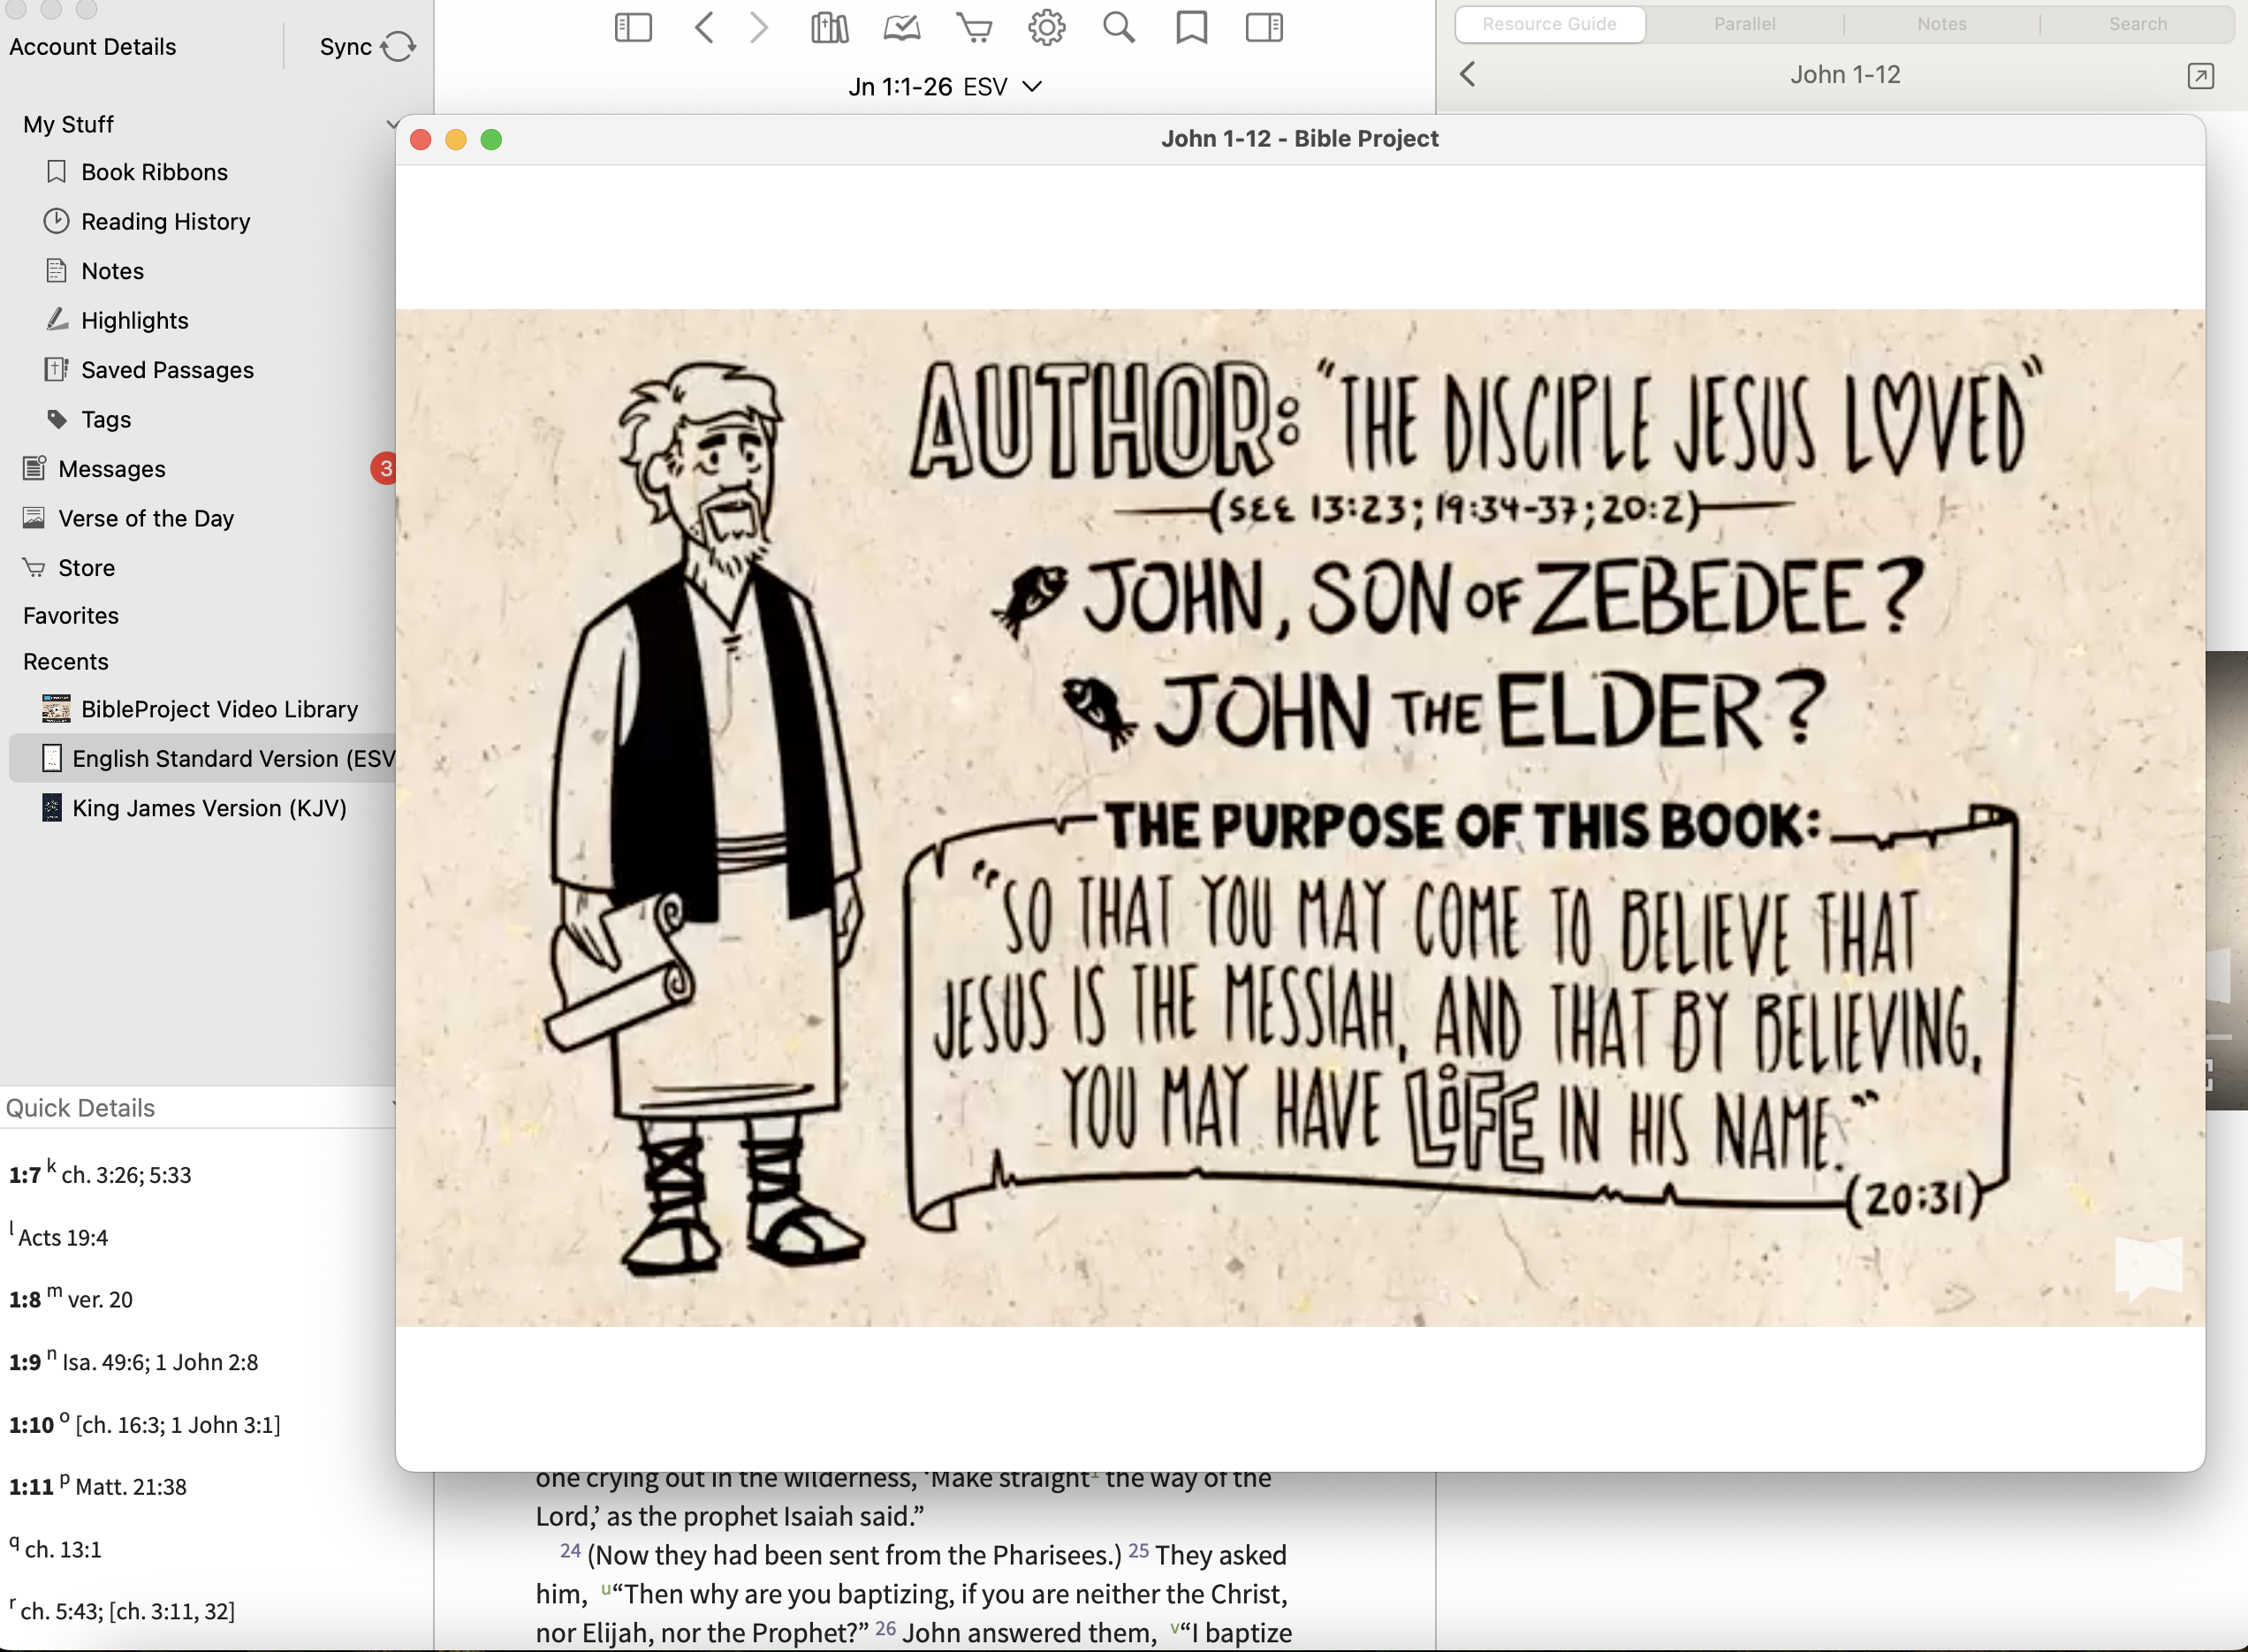2248x1652 pixels.
Task: Select King James Version (KJV) recent
Action: 209,808
